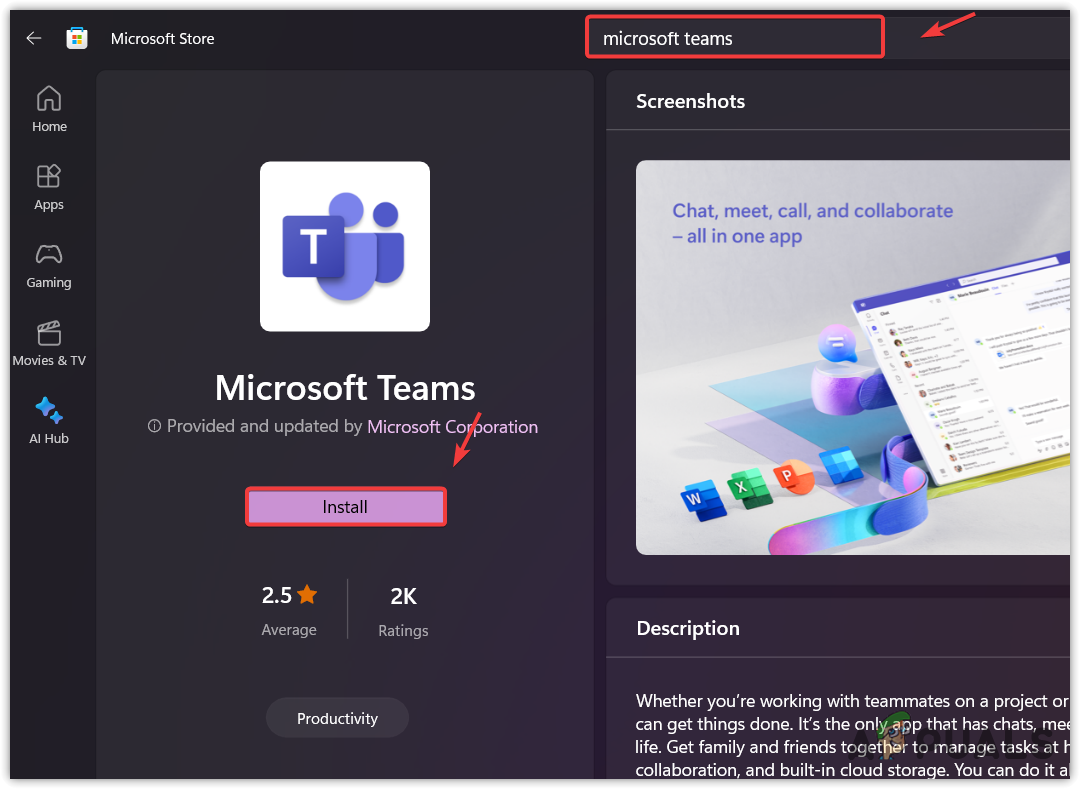Open the Microsoft Corporation publisher link
1080x789 pixels.
click(x=452, y=427)
